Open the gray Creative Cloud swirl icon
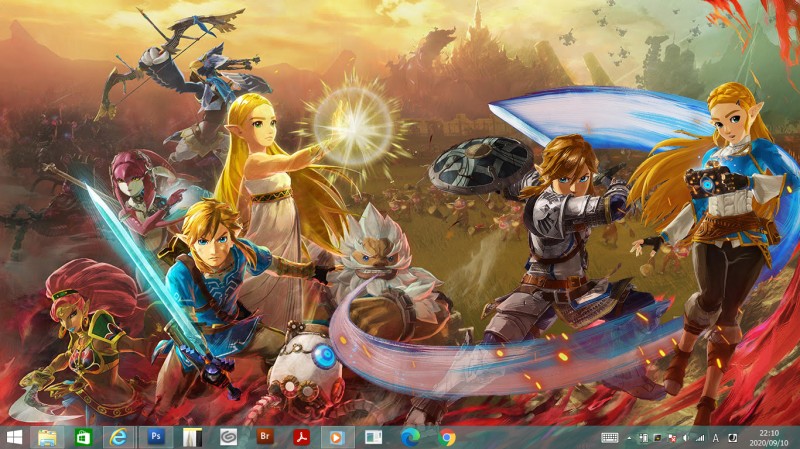 [x=229, y=437]
